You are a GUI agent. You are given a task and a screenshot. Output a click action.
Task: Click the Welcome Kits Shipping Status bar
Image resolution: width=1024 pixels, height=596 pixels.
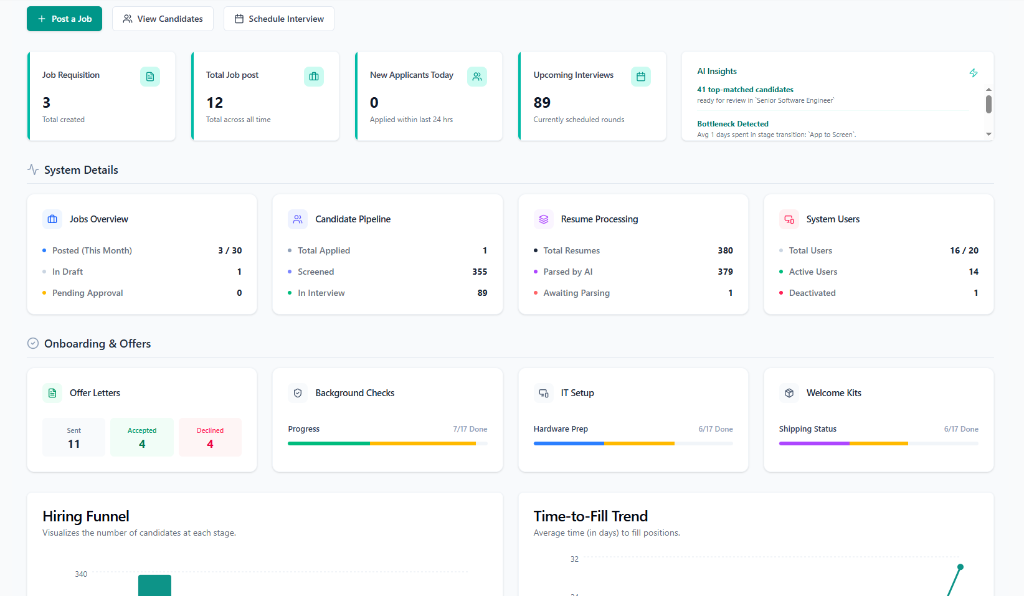coord(878,443)
